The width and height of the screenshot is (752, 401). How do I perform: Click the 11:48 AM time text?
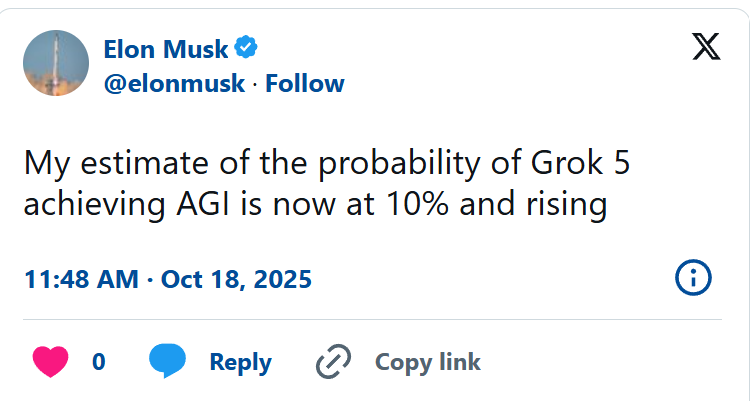pos(81,278)
